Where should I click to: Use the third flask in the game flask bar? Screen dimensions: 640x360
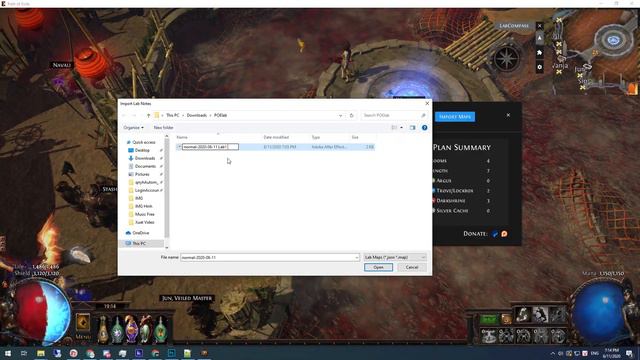coord(131,329)
